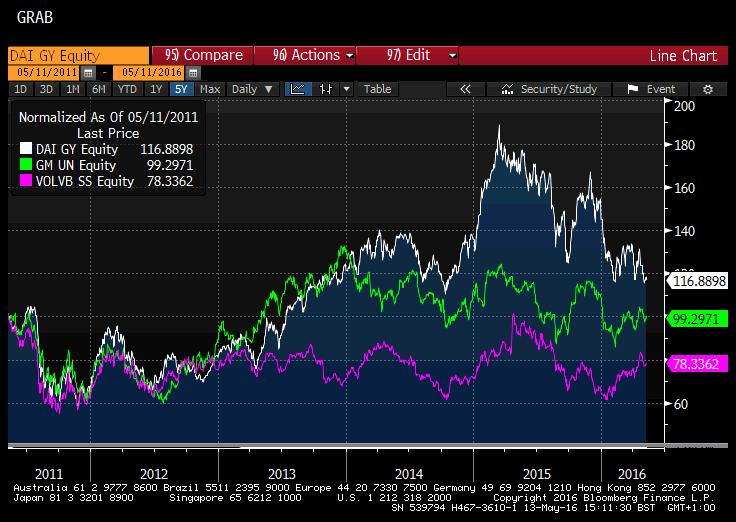Click the horizontal scrollbar below the chart
Viewport: 736px width, 522px height.
point(368,445)
